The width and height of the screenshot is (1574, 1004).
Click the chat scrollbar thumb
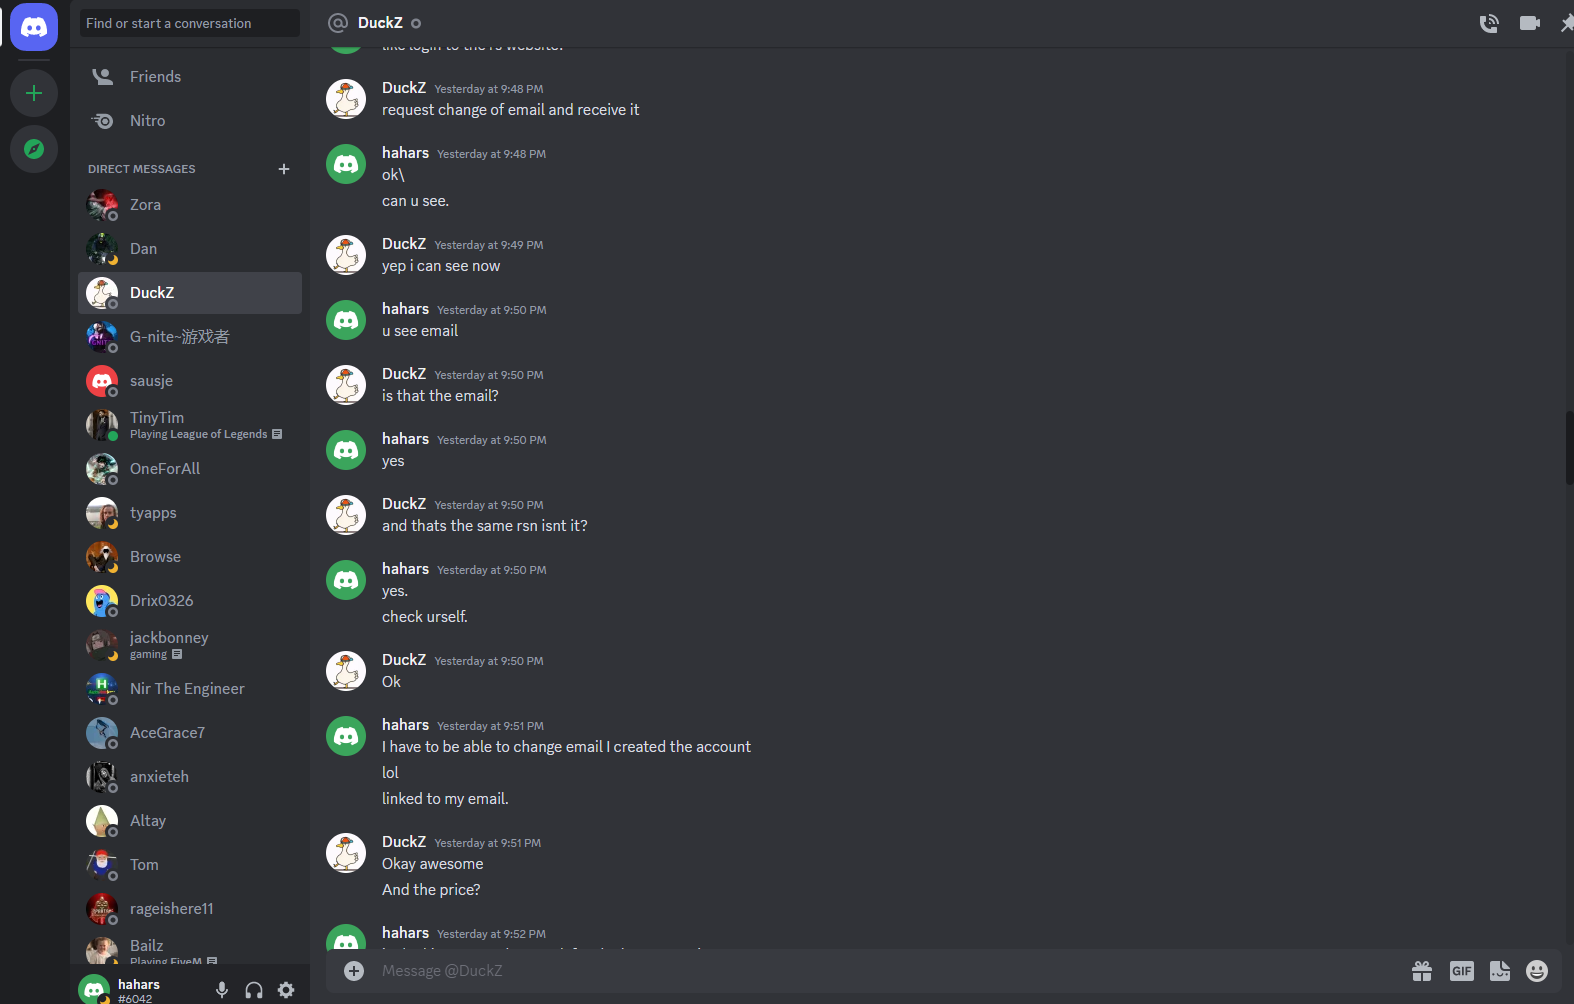(x=1569, y=448)
